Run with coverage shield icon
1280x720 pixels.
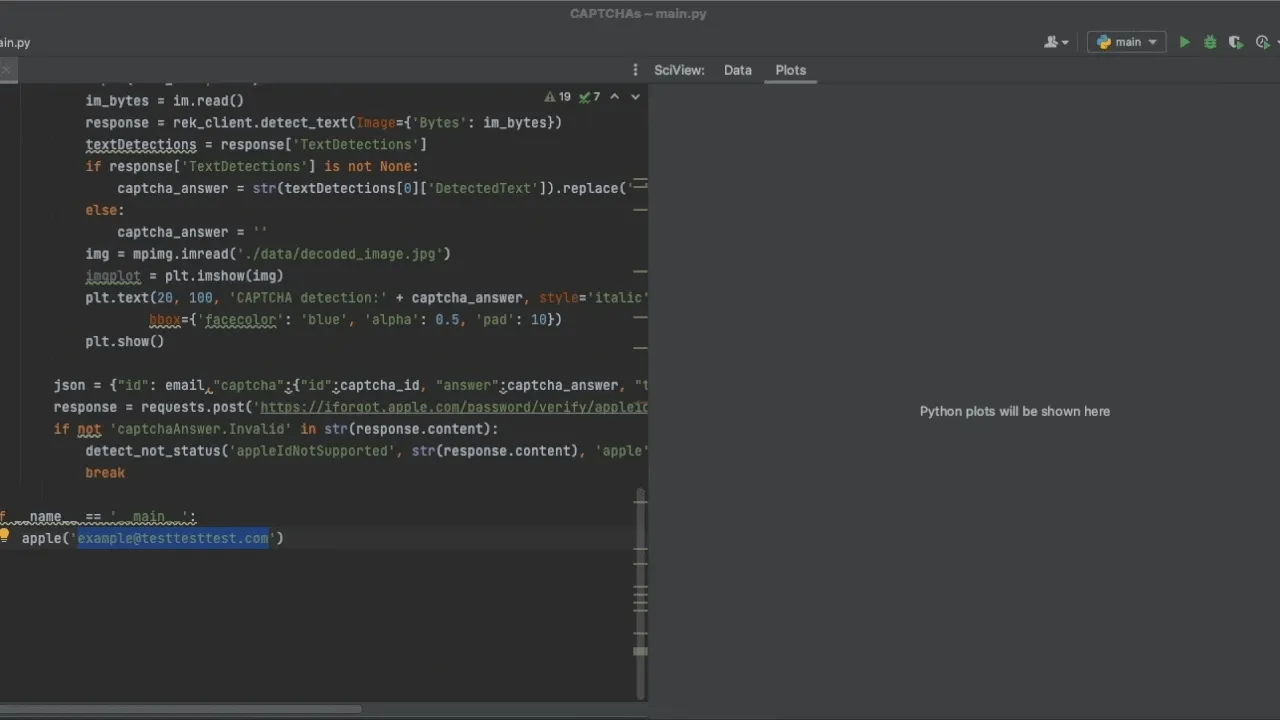pos(1236,42)
